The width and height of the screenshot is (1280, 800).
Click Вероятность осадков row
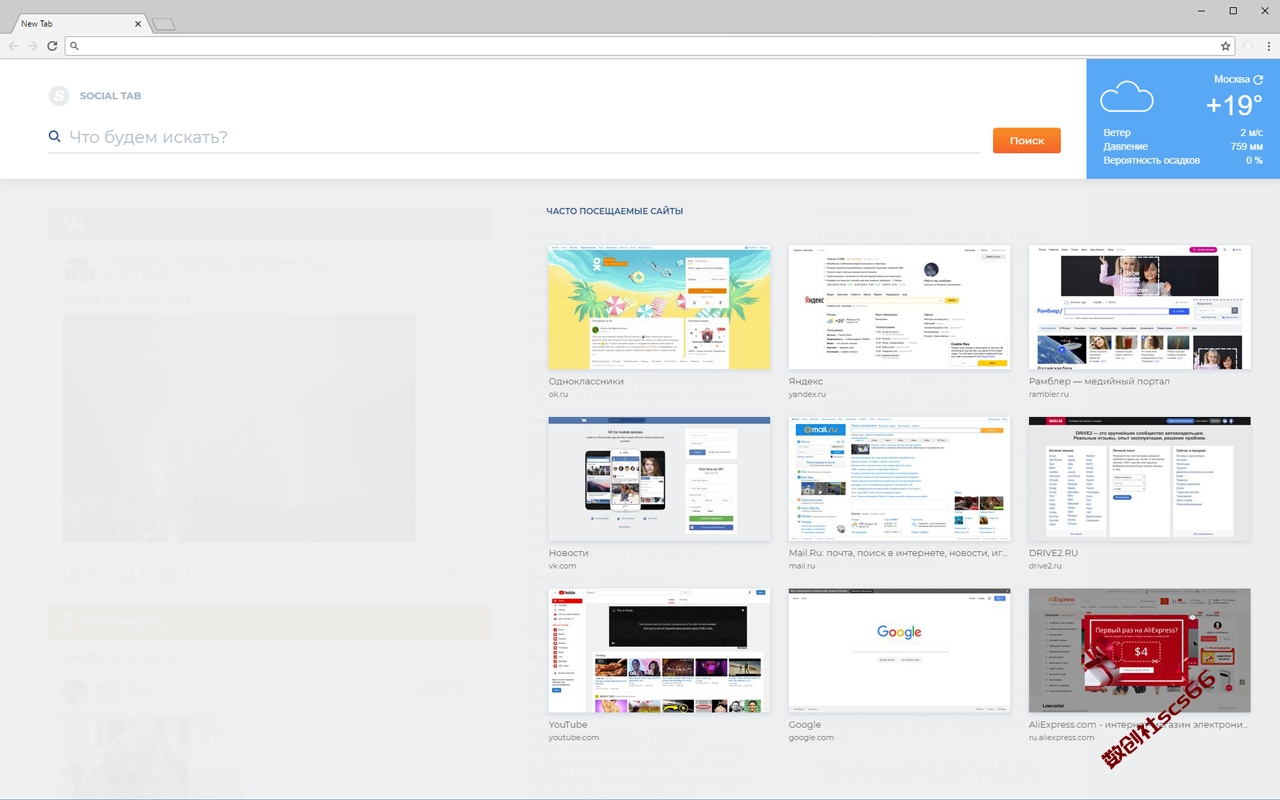point(1183,160)
